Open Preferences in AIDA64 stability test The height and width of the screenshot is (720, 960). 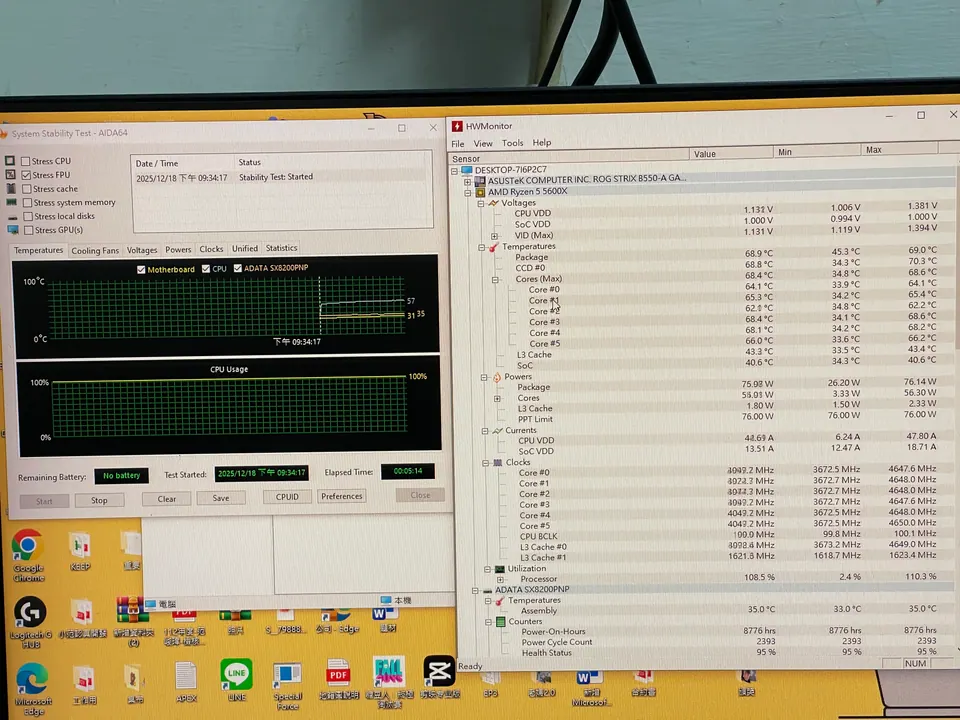pos(342,496)
